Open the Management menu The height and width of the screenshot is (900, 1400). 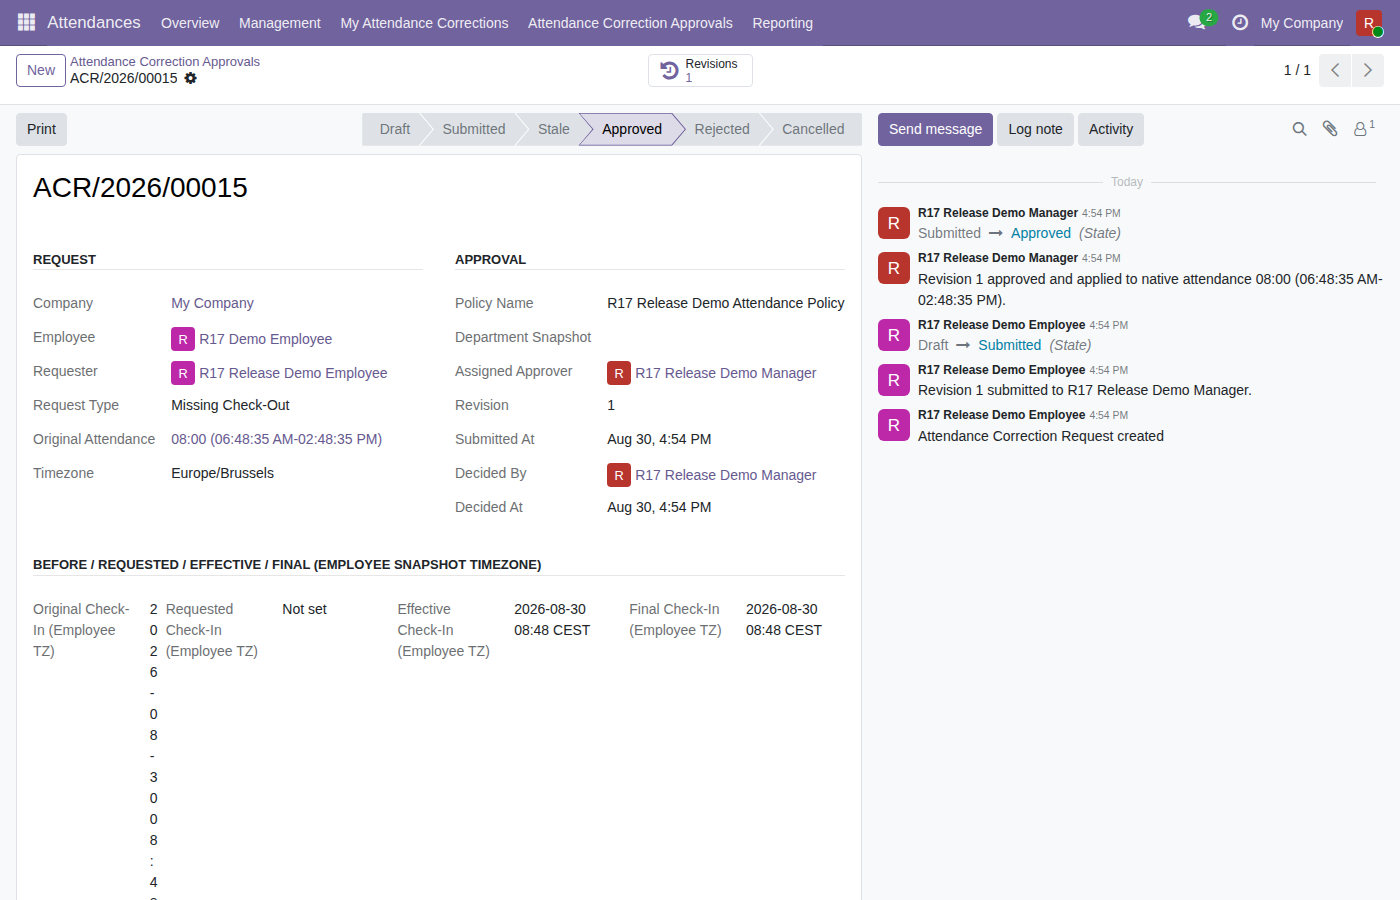coord(280,23)
